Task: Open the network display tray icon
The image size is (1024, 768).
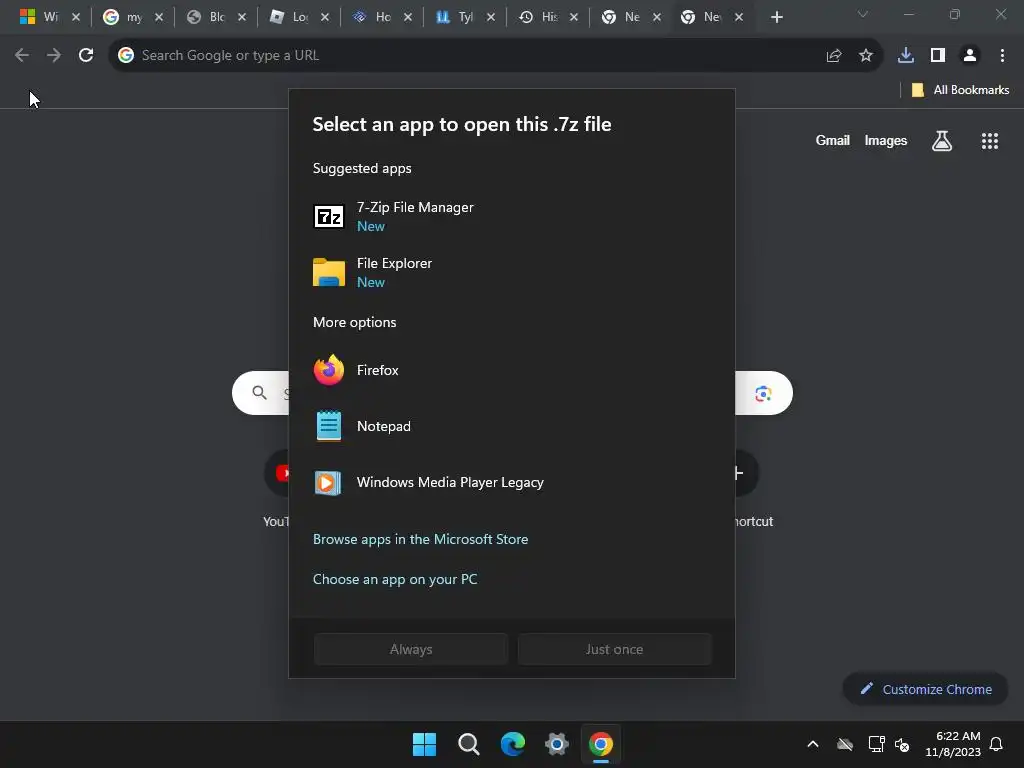Action: coord(876,744)
